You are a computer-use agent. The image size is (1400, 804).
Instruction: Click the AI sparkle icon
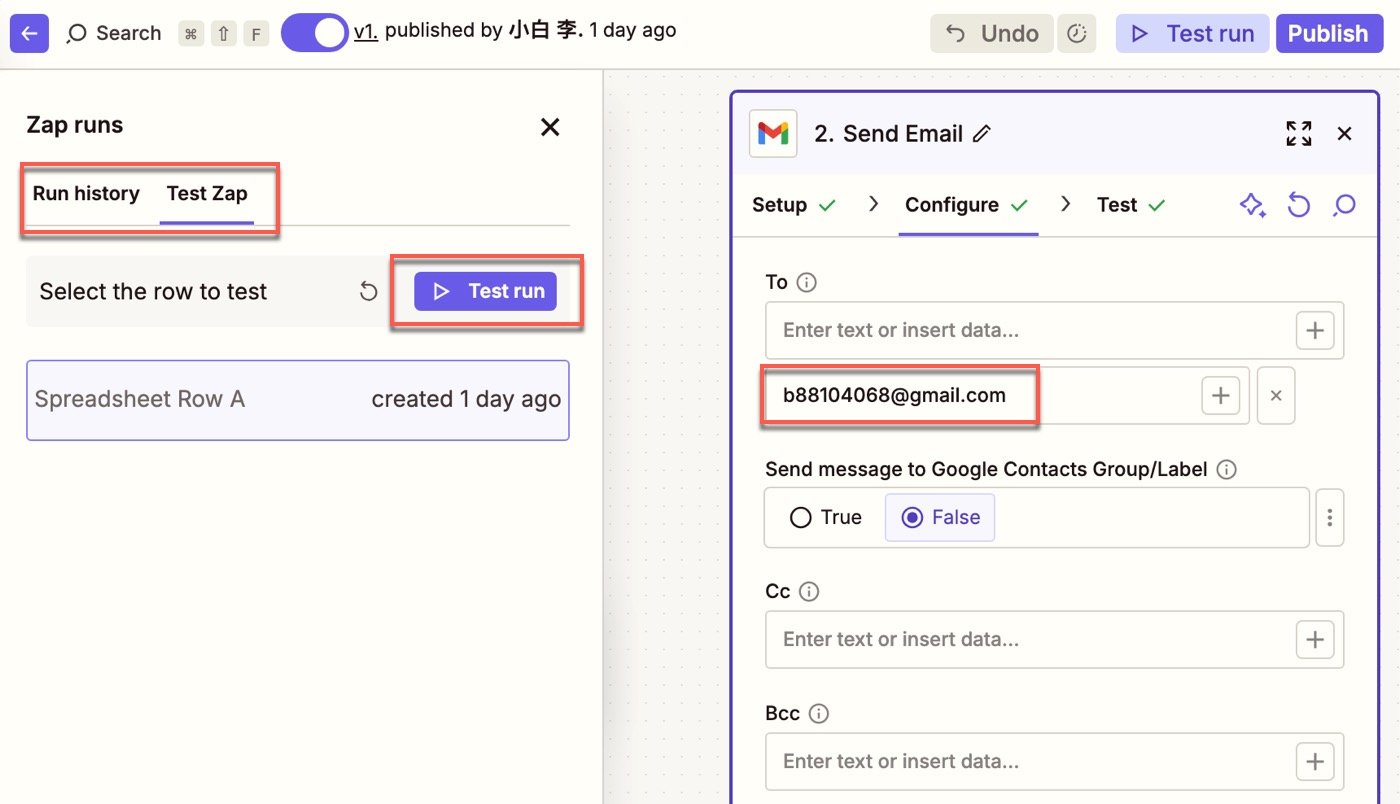(1253, 206)
